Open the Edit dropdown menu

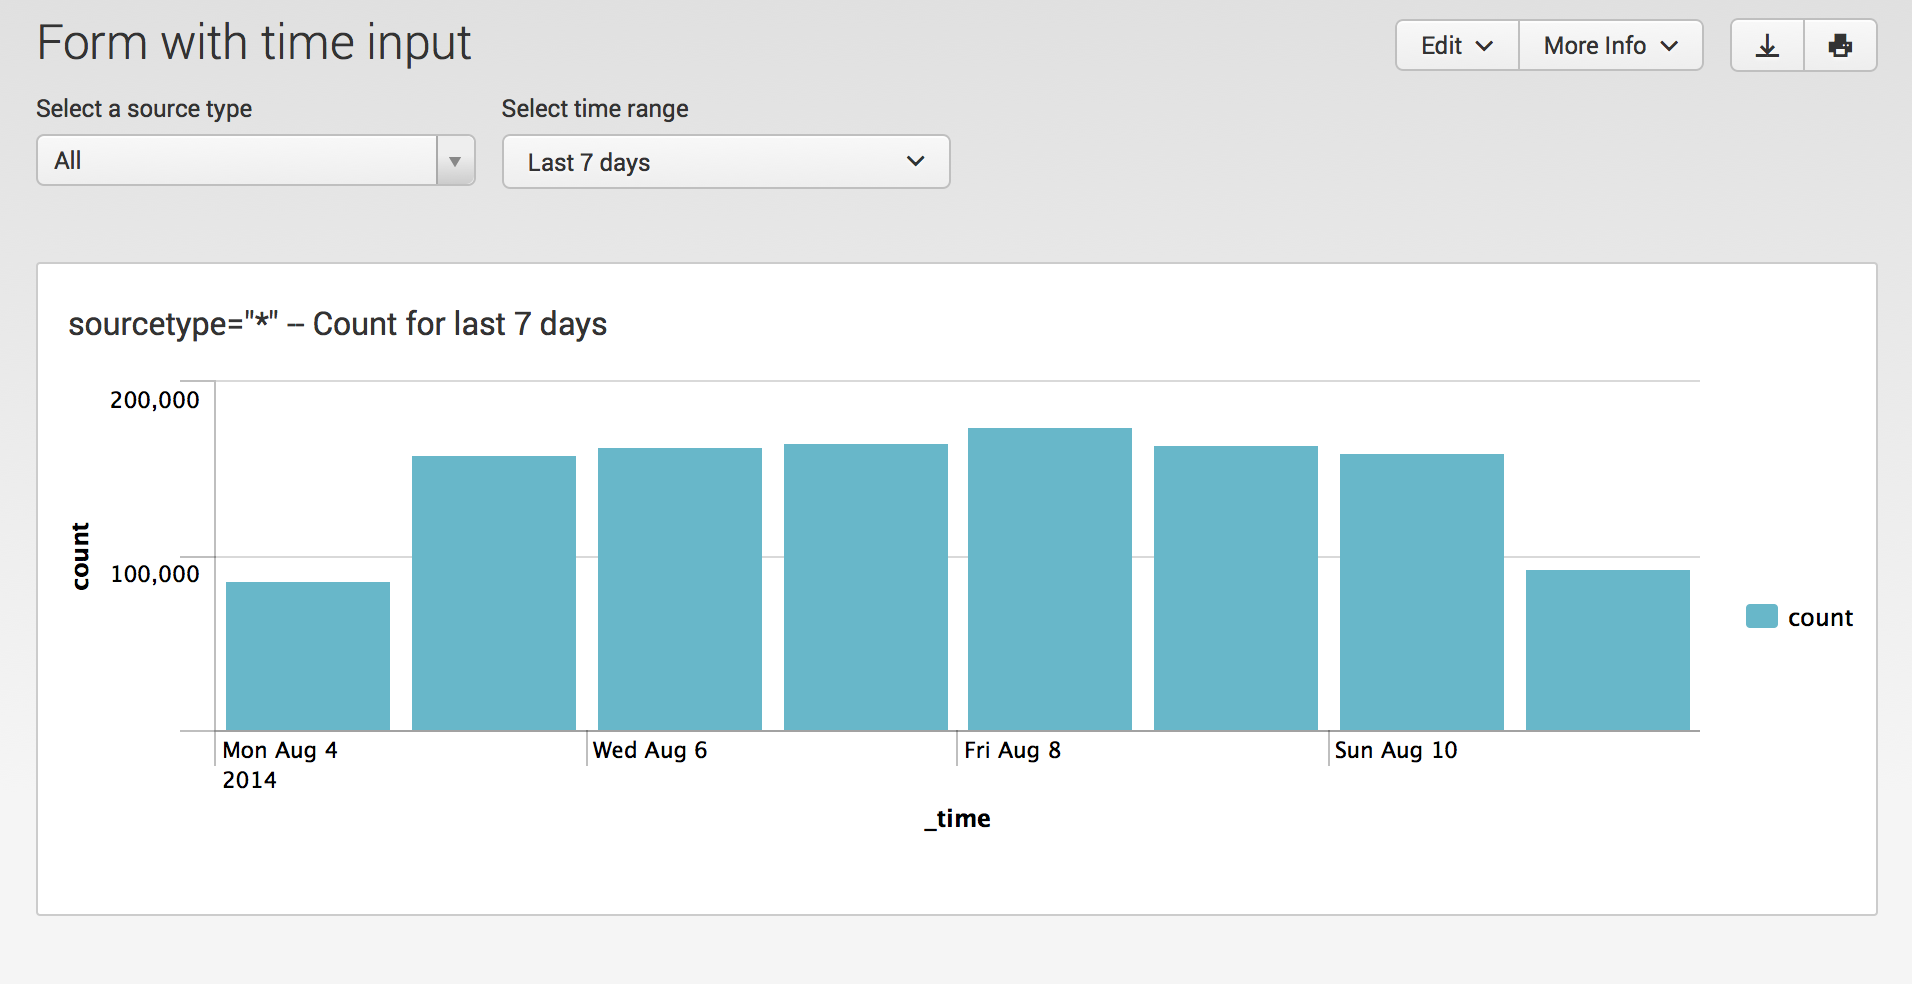(x=1457, y=46)
